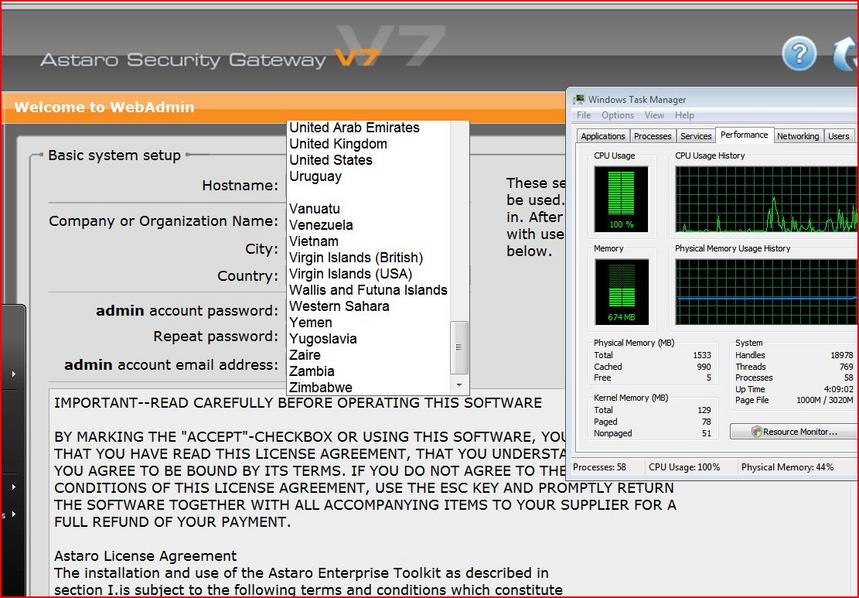
Task: Switch to the Services tab
Action: tap(696, 136)
